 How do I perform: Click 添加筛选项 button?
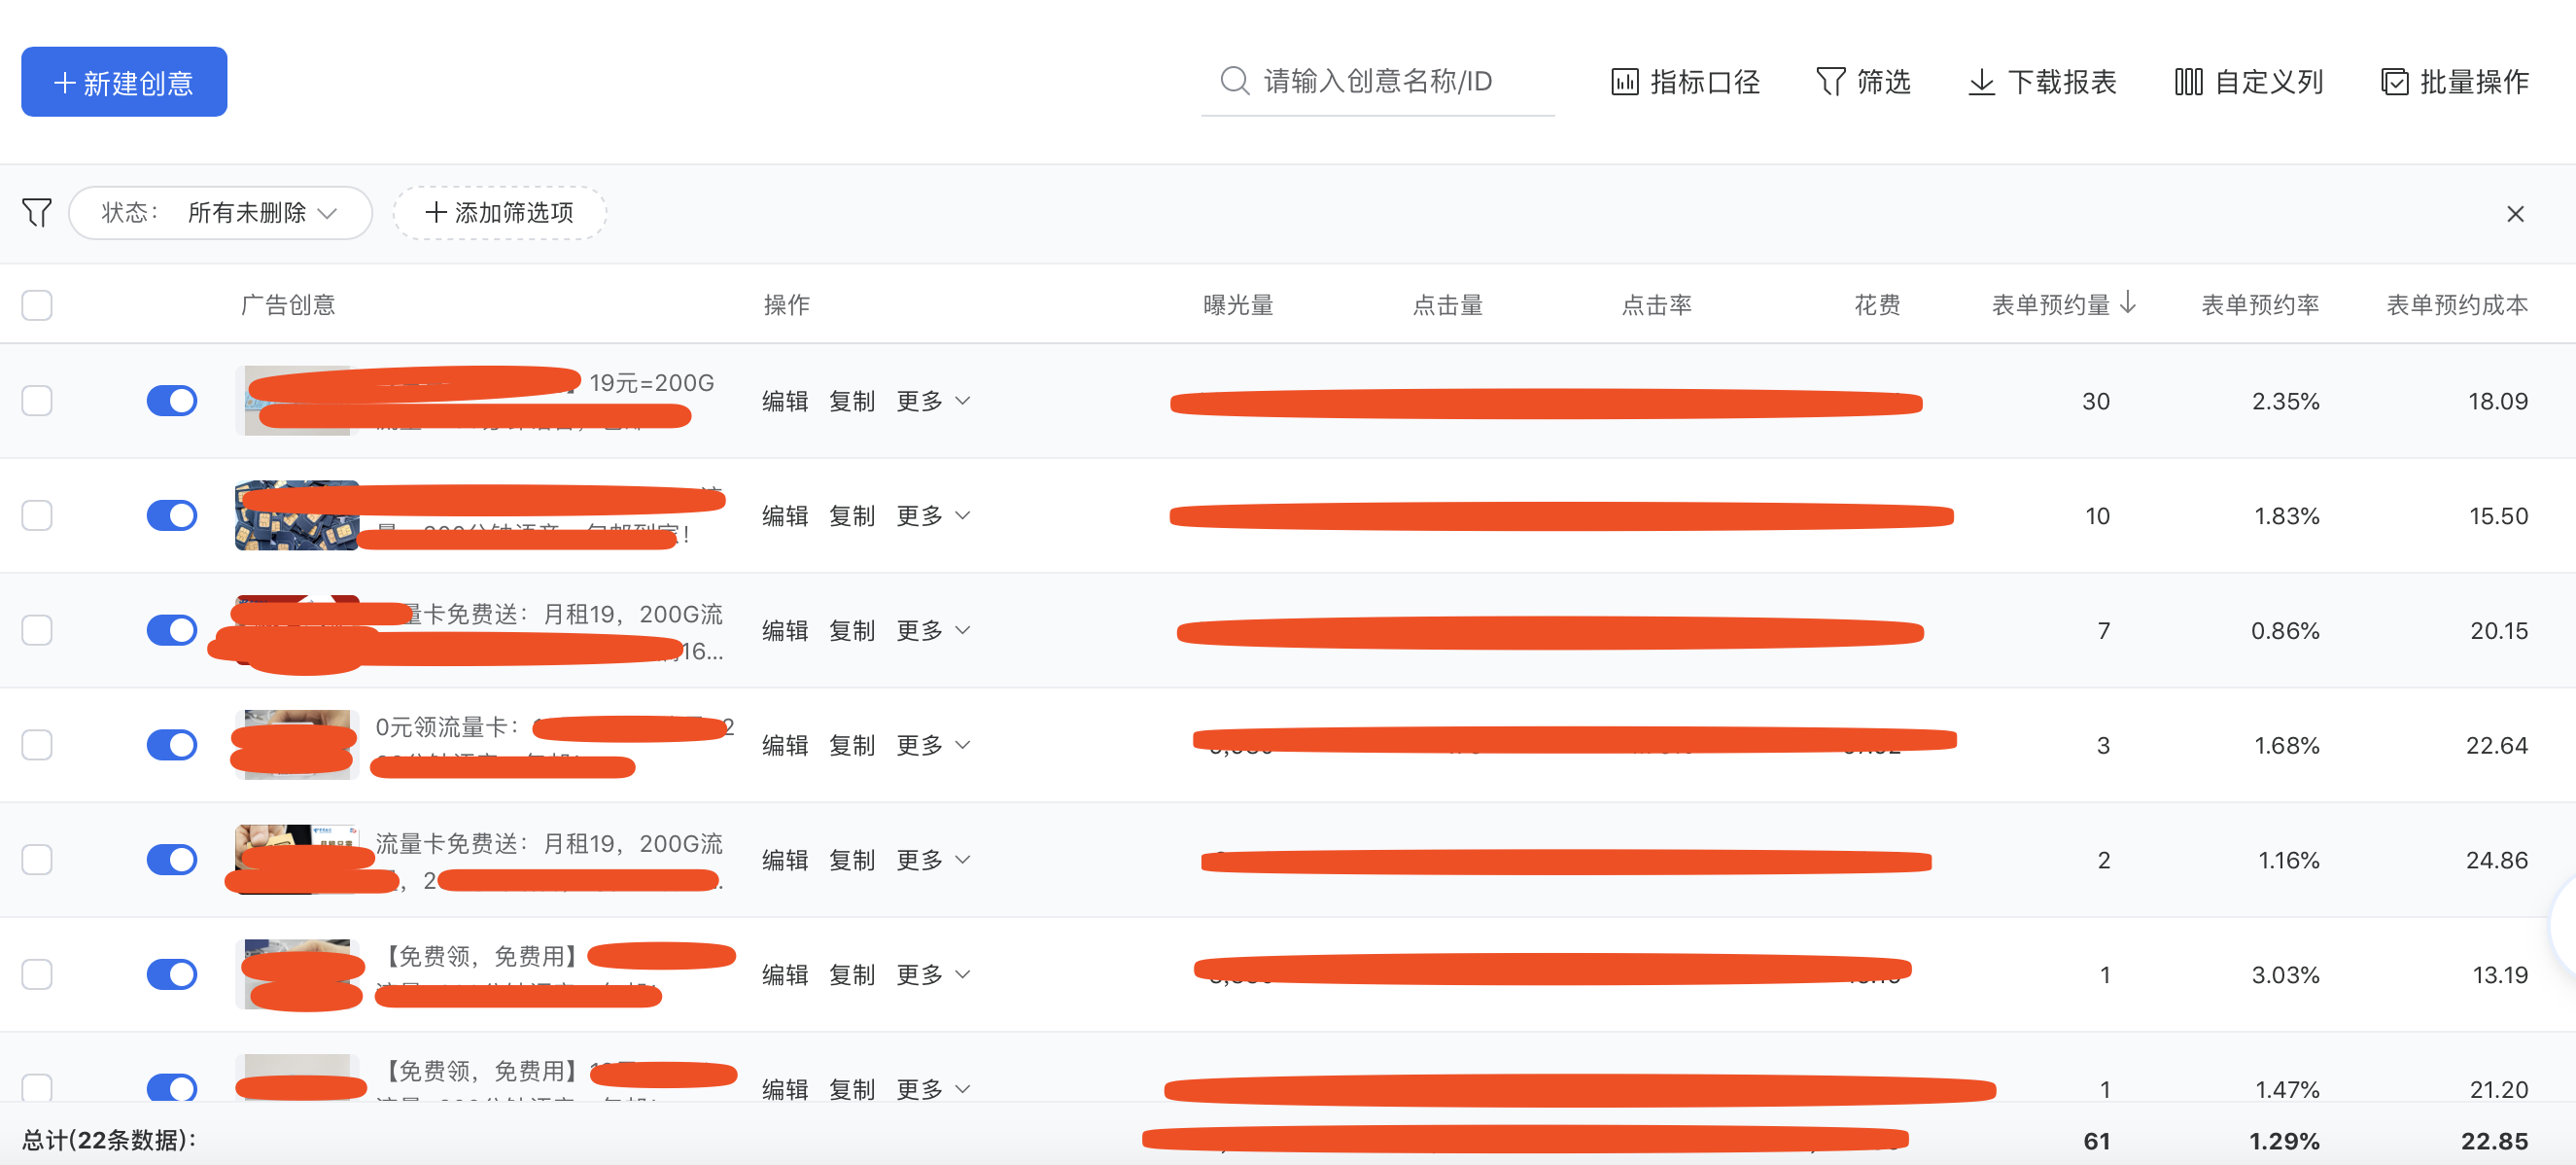pyautogui.click(x=499, y=213)
